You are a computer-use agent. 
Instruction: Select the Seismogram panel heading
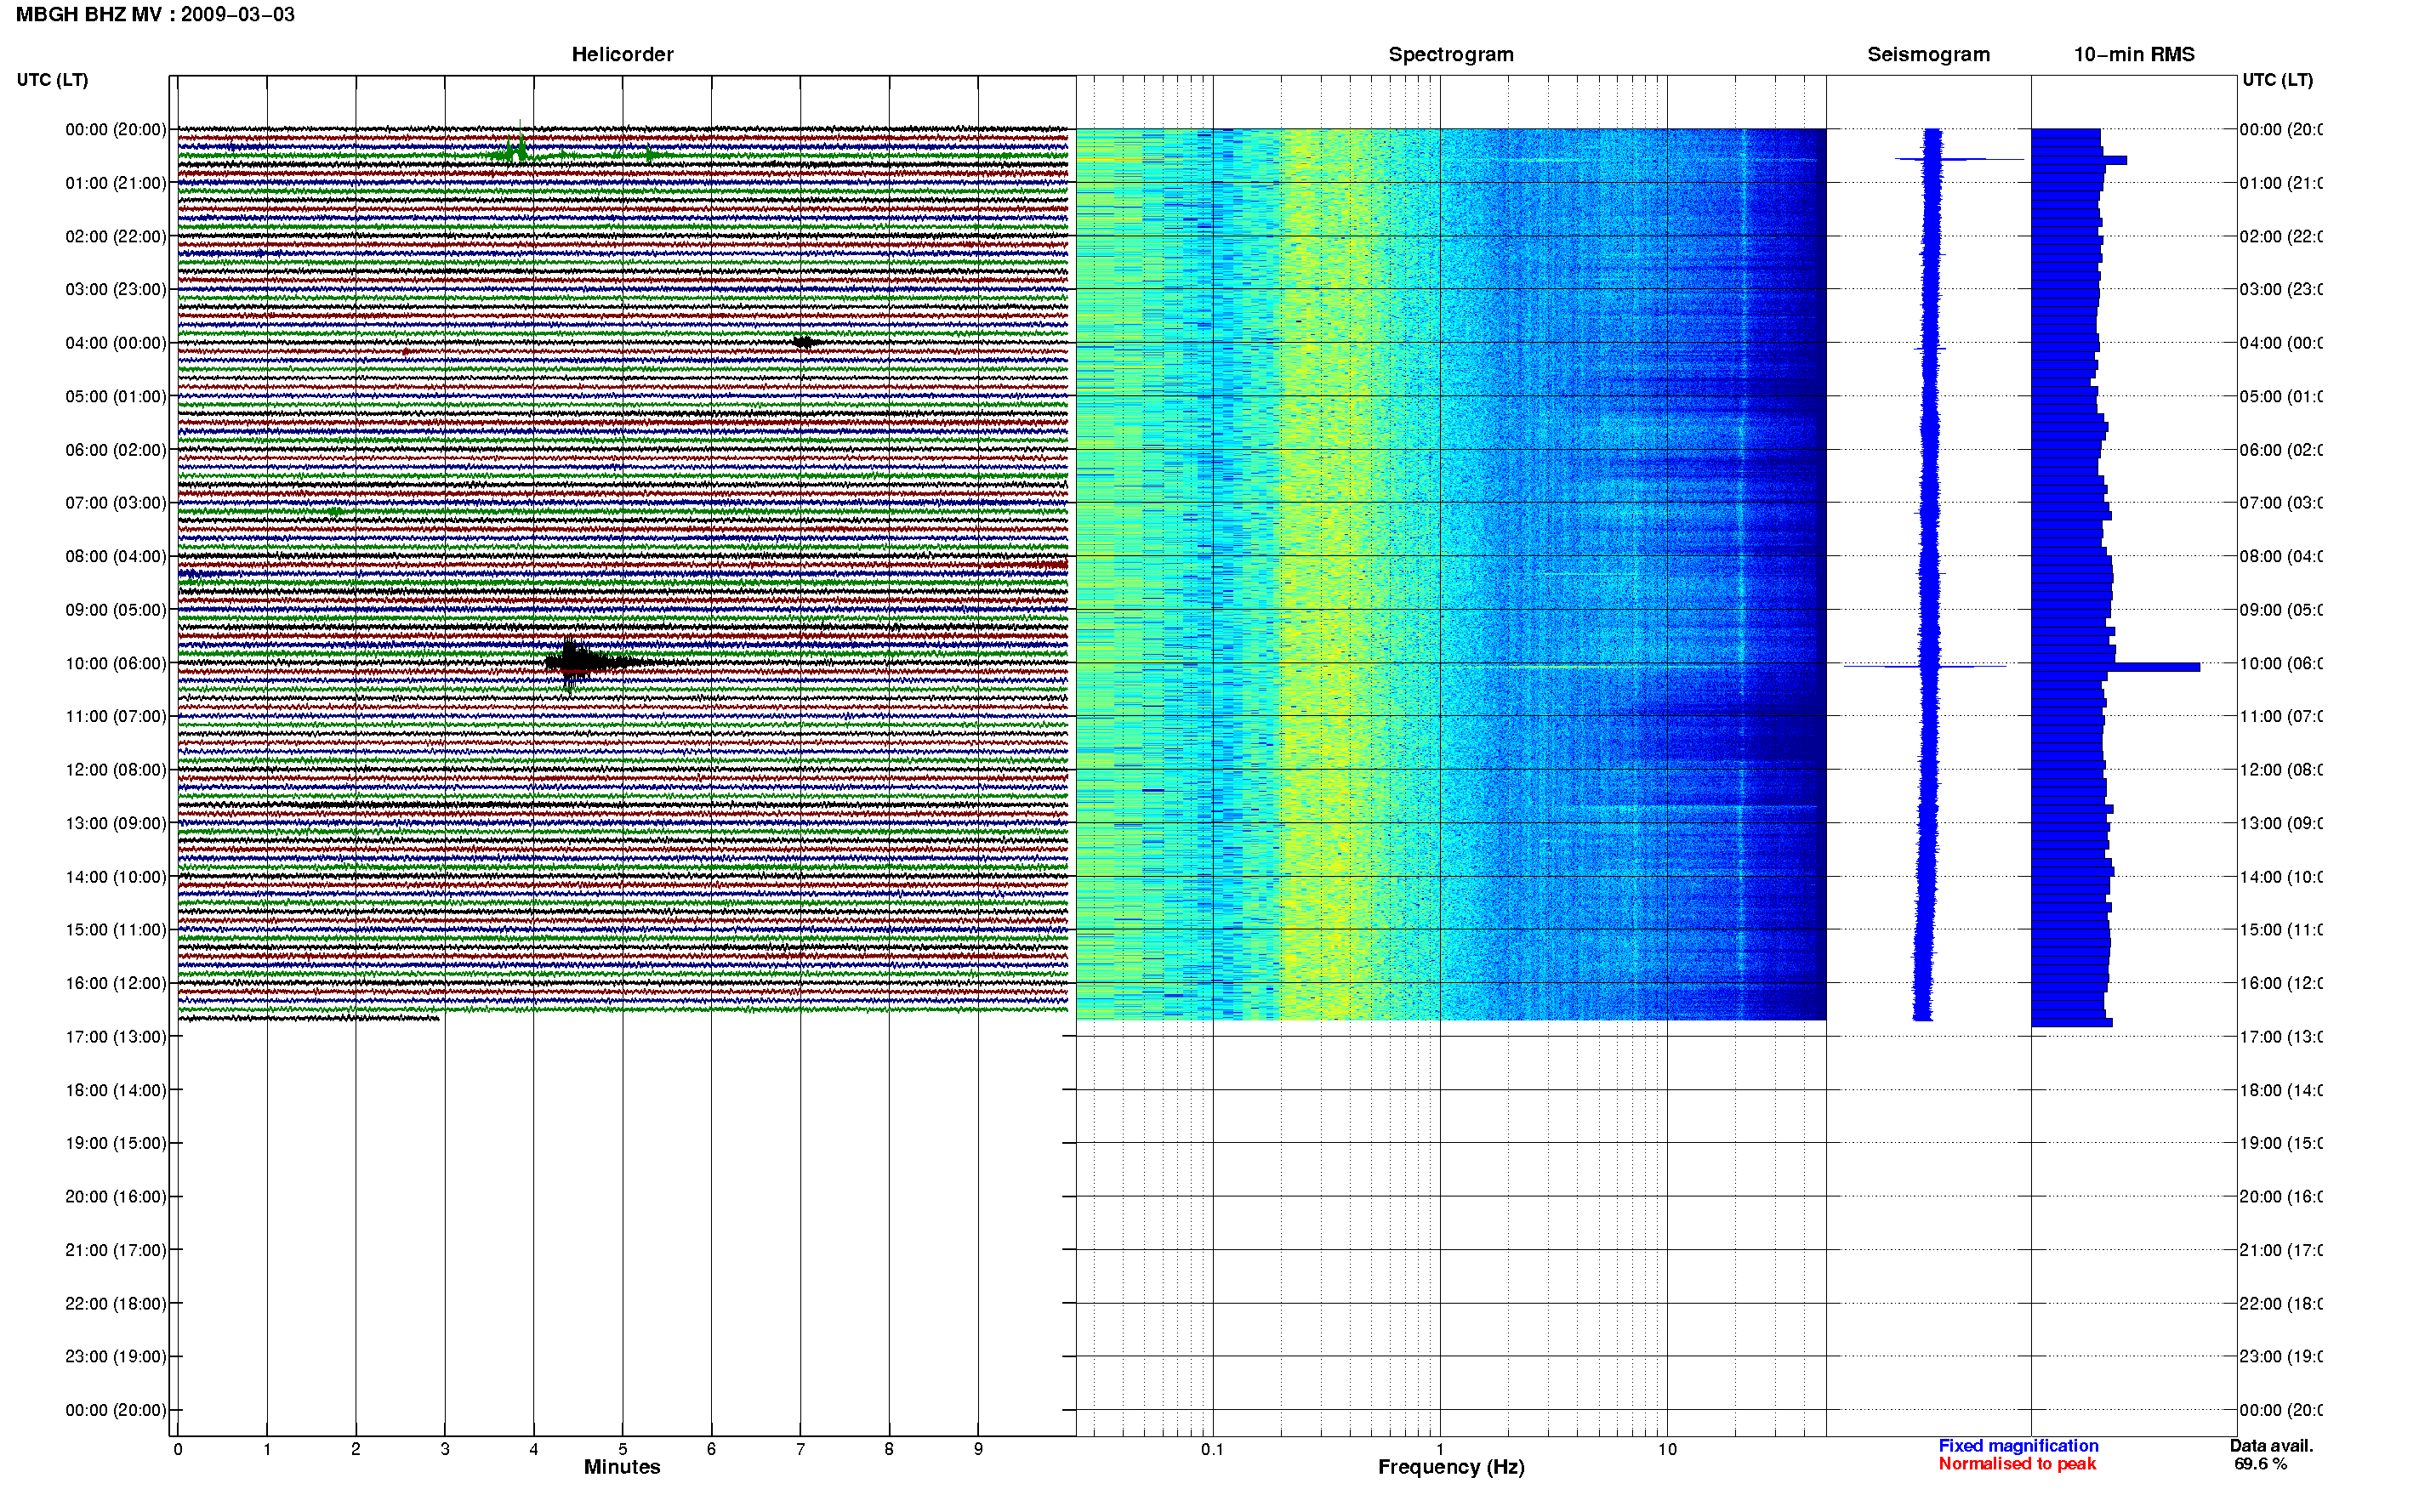1928,54
